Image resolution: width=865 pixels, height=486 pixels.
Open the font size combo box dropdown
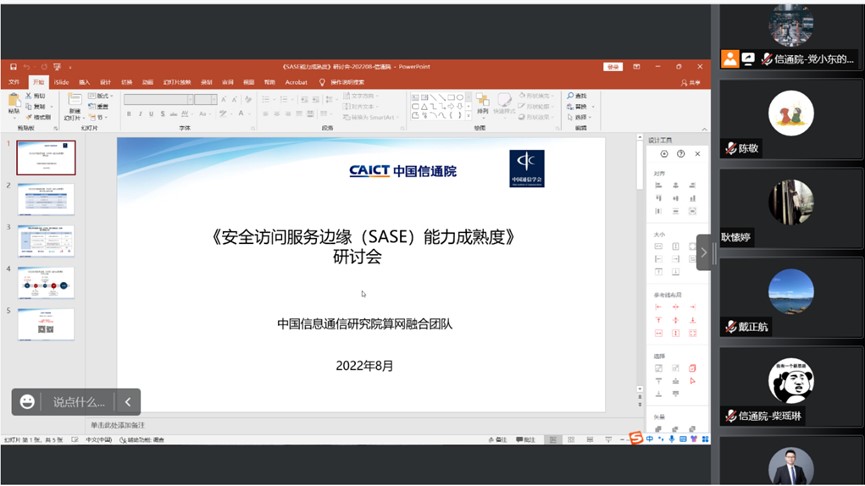214,99
